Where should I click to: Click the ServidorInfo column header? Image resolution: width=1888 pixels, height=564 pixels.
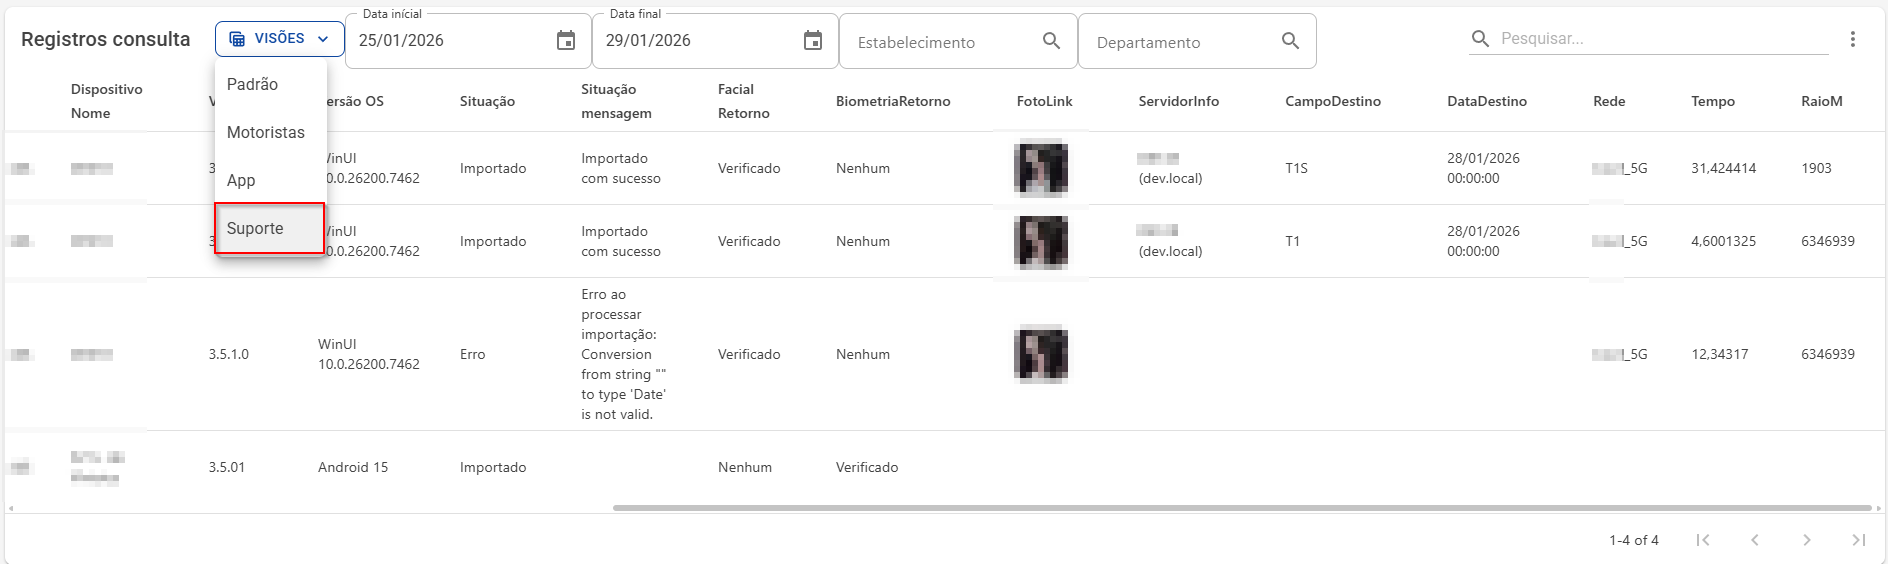click(x=1178, y=101)
